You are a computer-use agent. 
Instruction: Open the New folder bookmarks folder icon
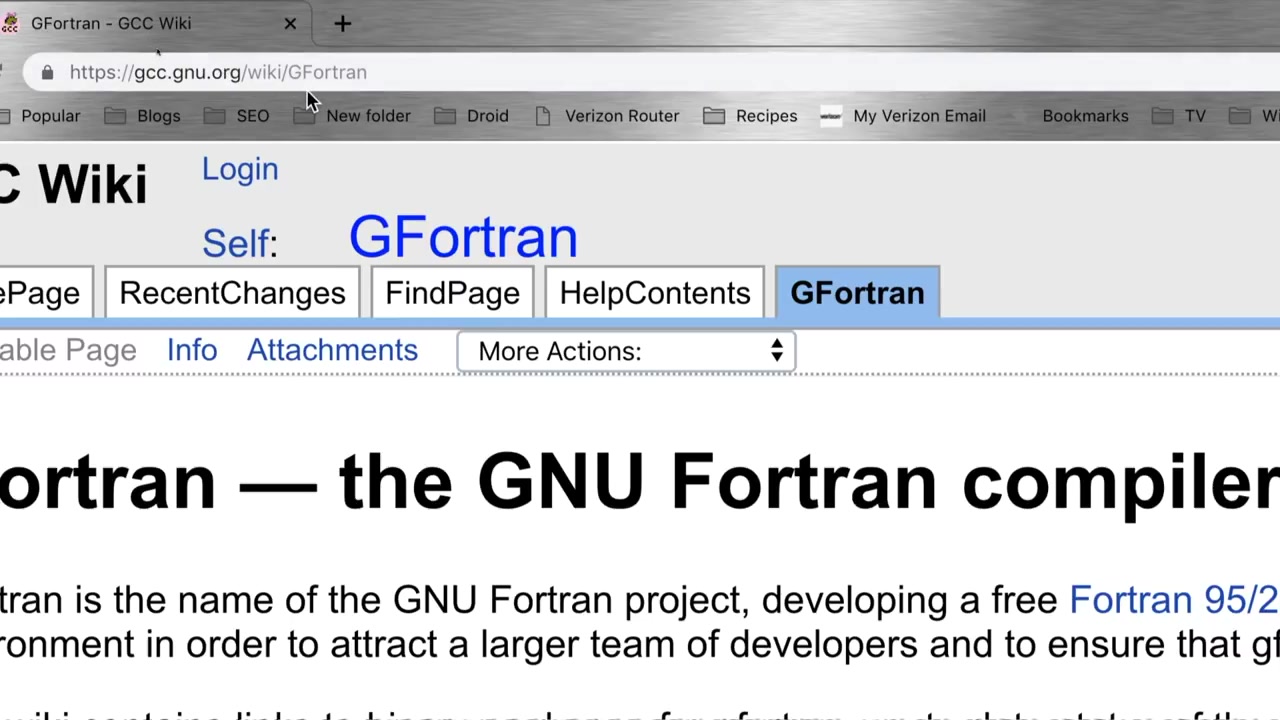click(305, 114)
